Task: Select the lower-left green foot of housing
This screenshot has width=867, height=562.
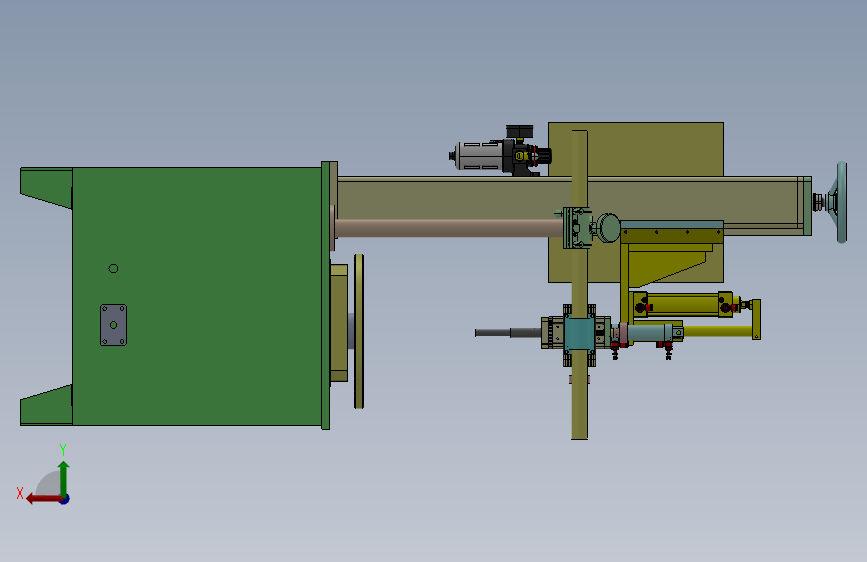Action: pyautogui.click(x=46, y=405)
